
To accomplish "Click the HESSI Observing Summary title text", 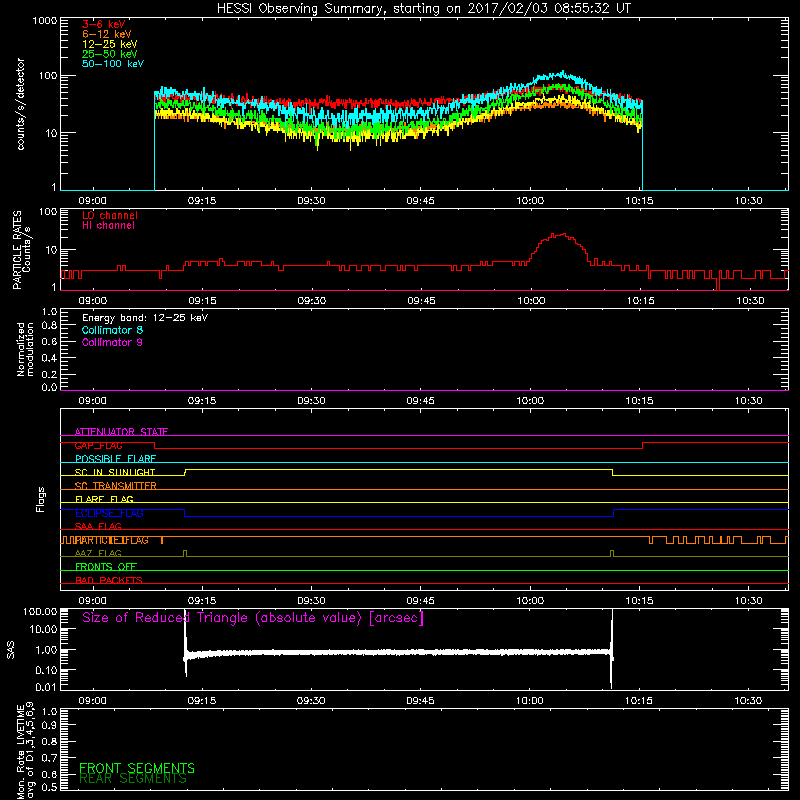I will point(424,9).
